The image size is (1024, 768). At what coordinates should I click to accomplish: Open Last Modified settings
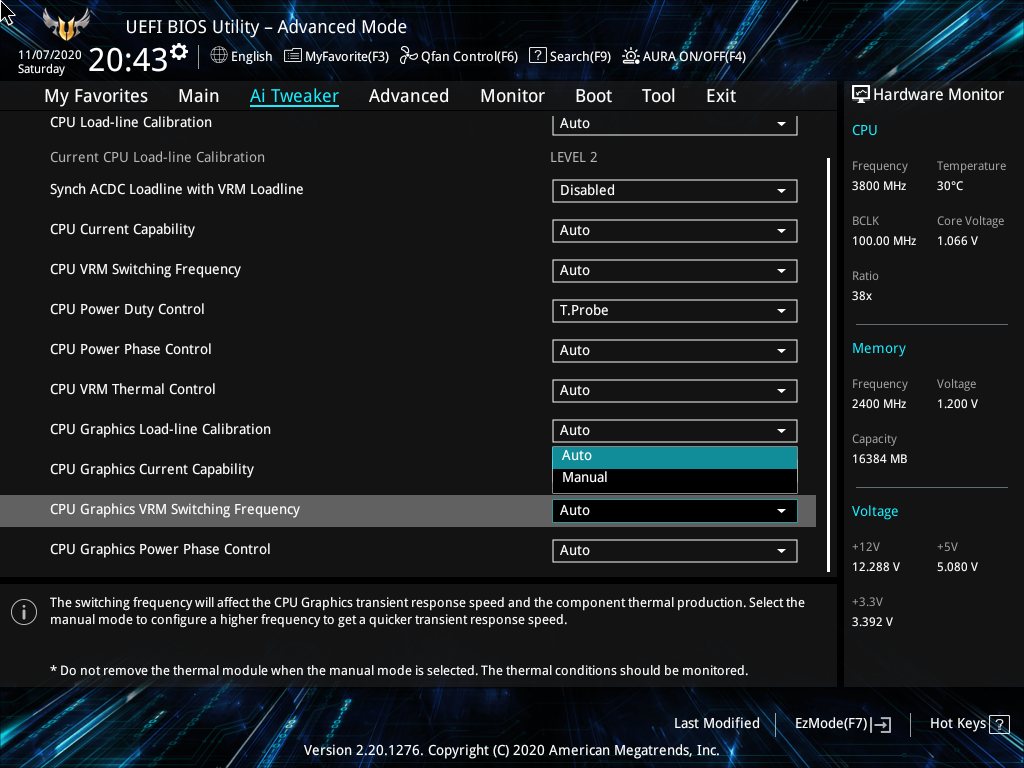pyautogui.click(x=716, y=724)
